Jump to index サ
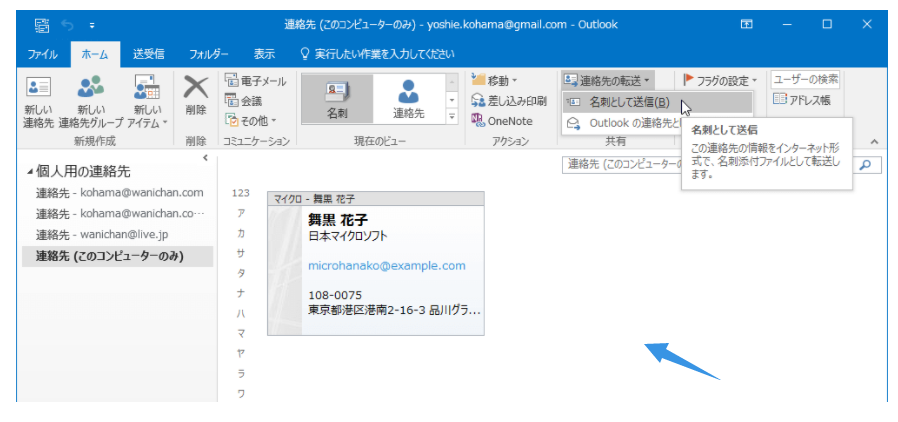The width and height of the screenshot is (898, 422). coord(241,254)
